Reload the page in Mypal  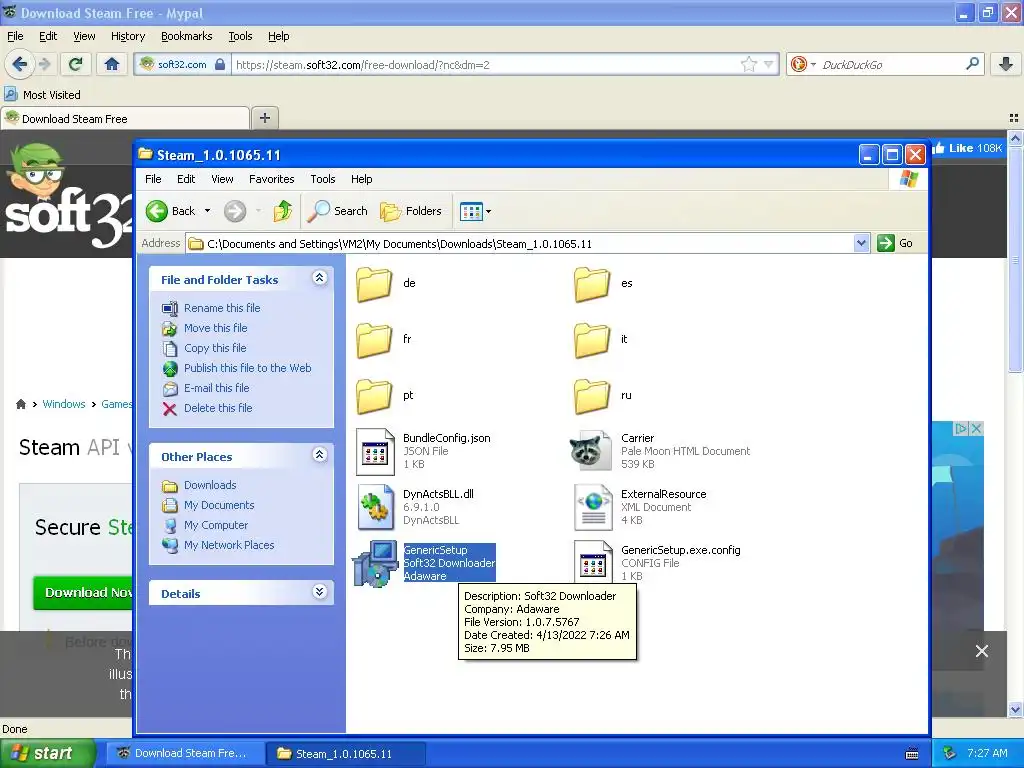[75, 64]
